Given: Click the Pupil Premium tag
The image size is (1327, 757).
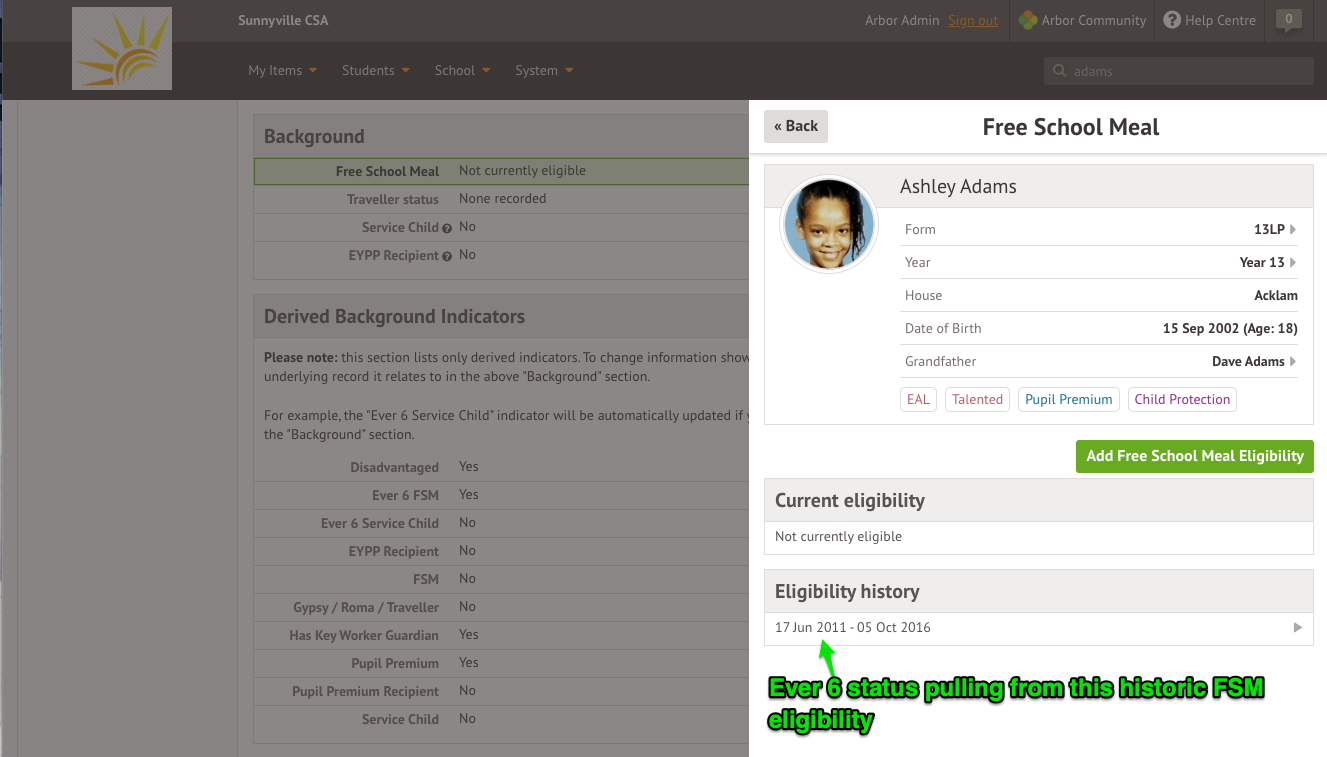Looking at the screenshot, I should click(x=1068, y=399).
